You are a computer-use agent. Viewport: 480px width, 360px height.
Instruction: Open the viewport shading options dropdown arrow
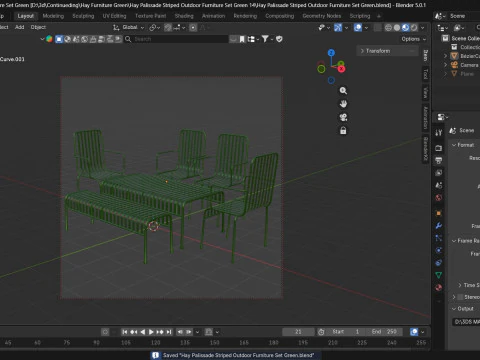[x=423, y=28]
